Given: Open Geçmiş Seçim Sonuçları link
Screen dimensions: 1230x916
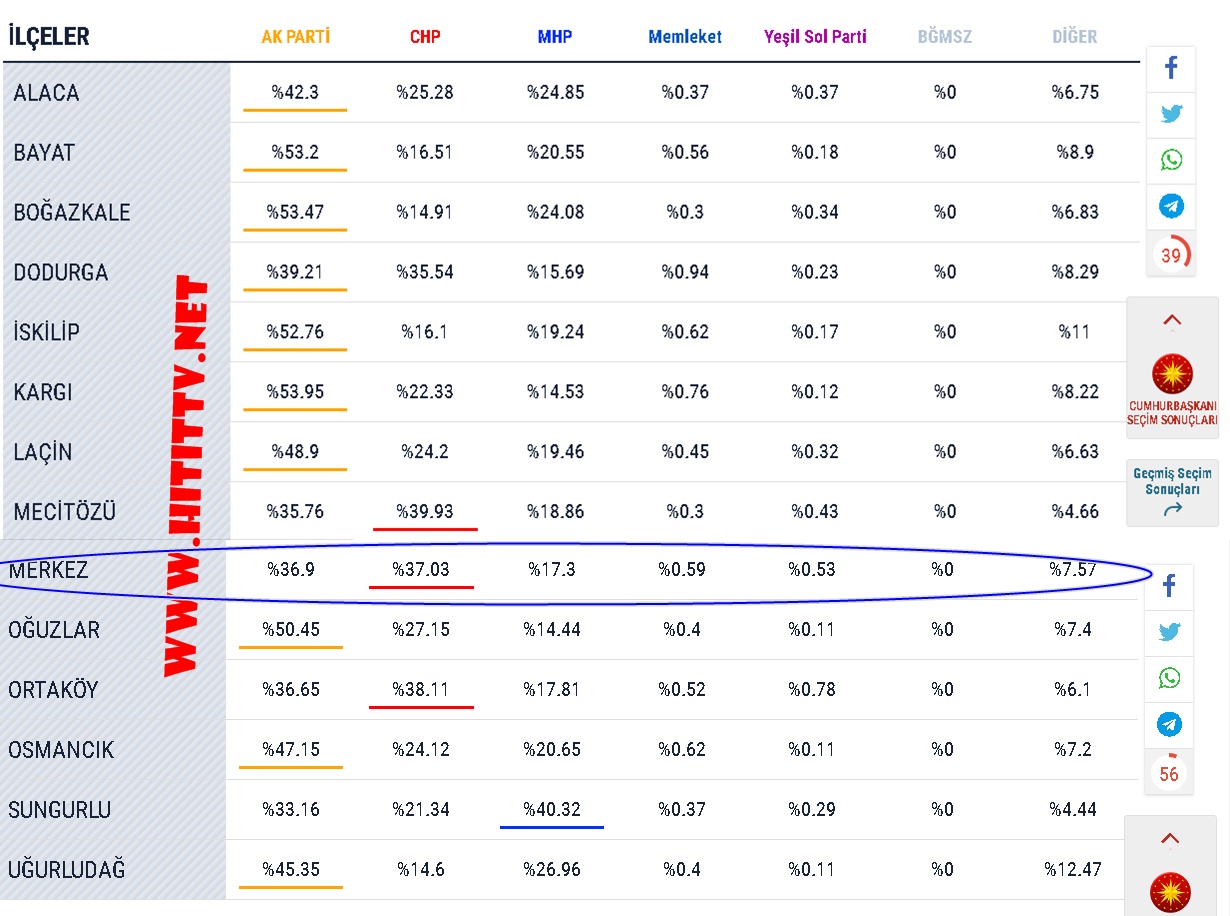Looking at the screenshot, I should point(1172,491).
